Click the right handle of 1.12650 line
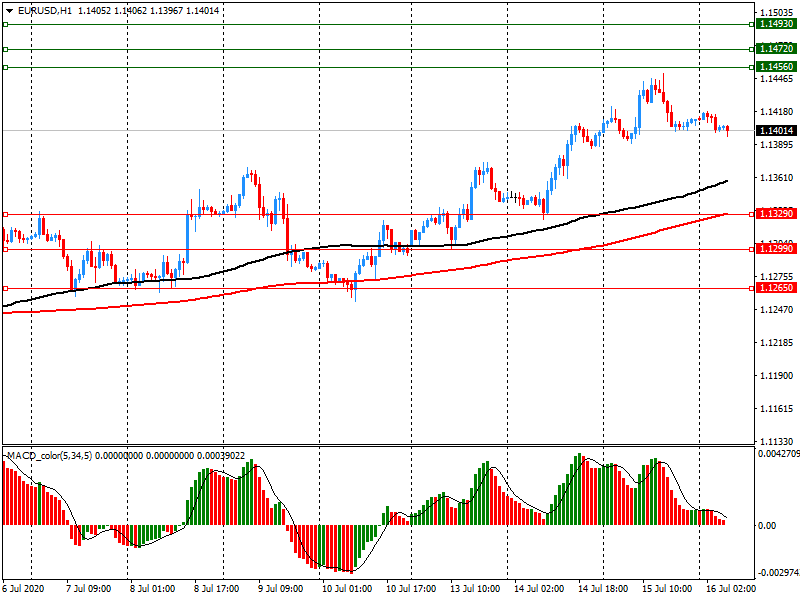Image resolution: width=800 pixels, height=600 pixels. click(x=752, y=289)
